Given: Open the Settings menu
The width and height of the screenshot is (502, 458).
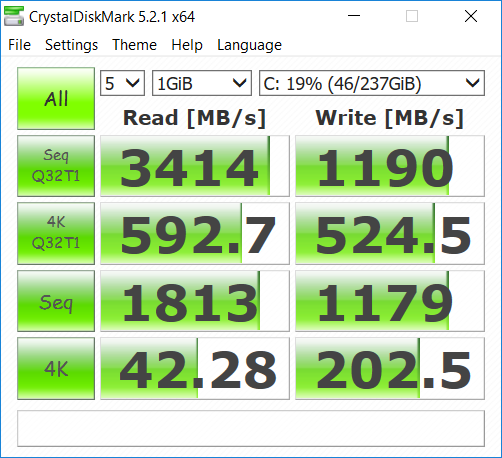Looking at the screenshot, I should pos(71,45).
